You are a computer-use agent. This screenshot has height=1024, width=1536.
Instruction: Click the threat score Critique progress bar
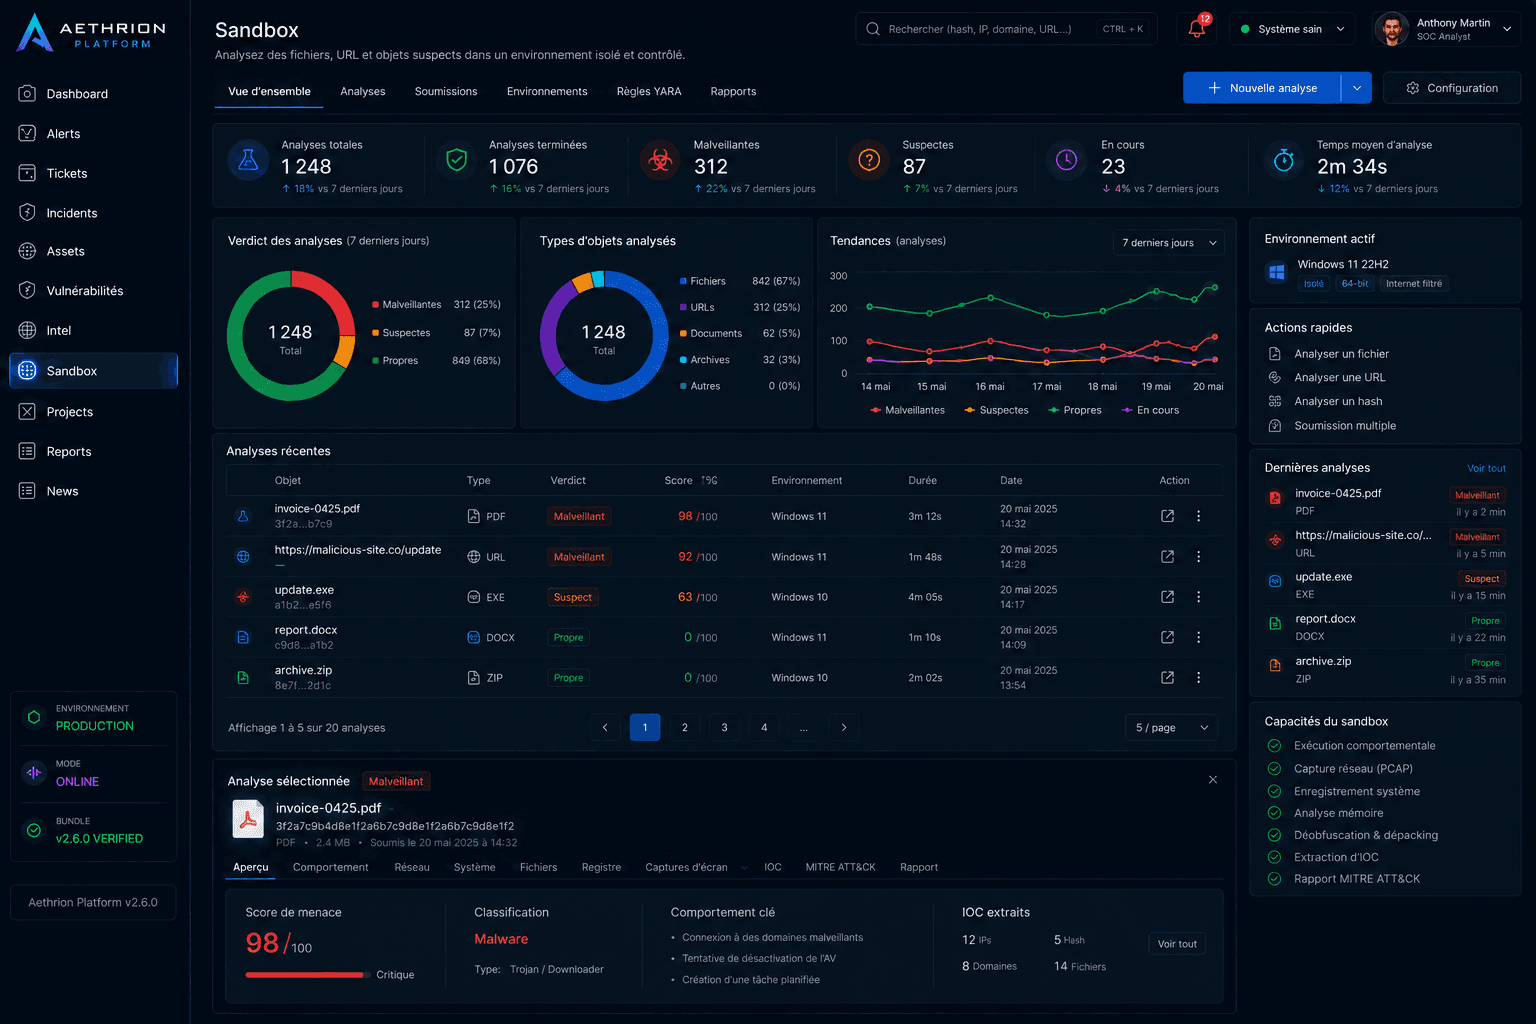click(307, 975)
